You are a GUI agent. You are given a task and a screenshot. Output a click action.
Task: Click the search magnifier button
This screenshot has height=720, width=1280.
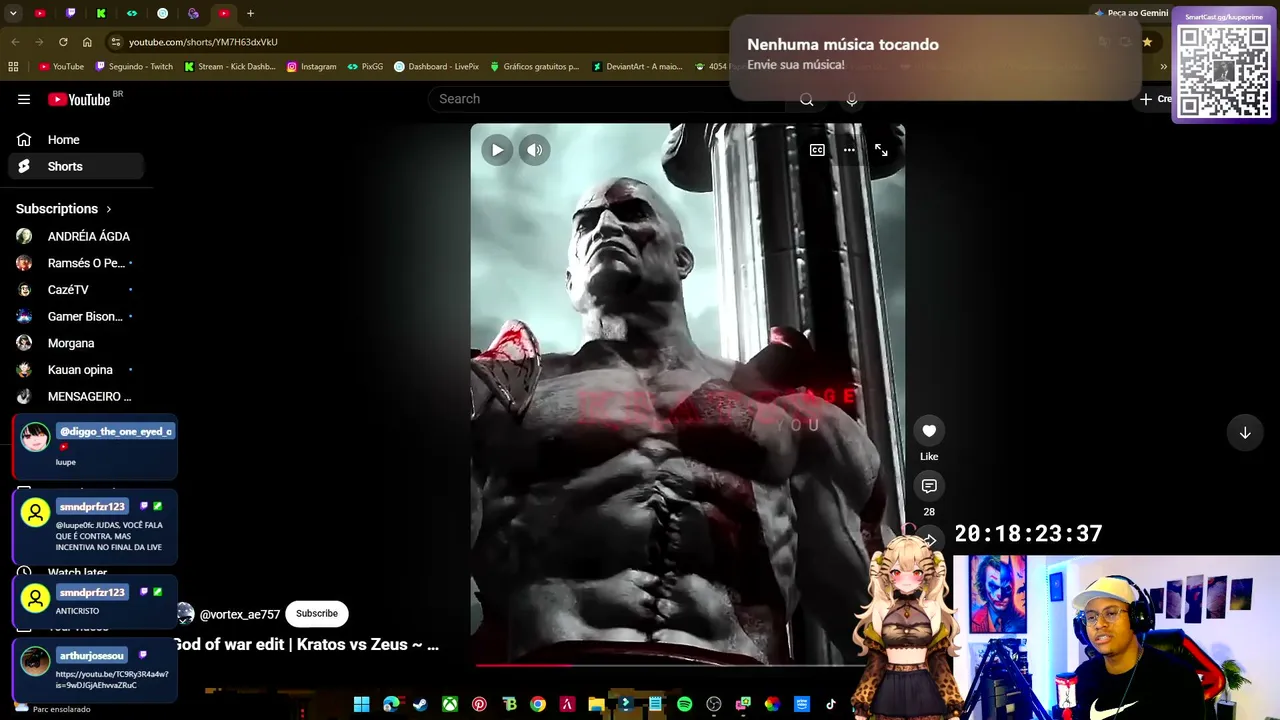pos(806,99)
